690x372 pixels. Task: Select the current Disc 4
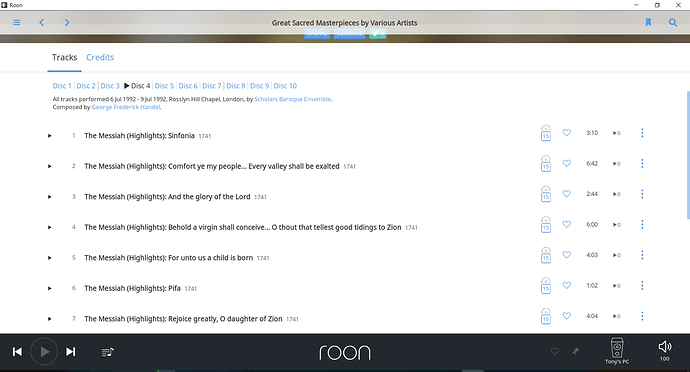coord(137,86)
